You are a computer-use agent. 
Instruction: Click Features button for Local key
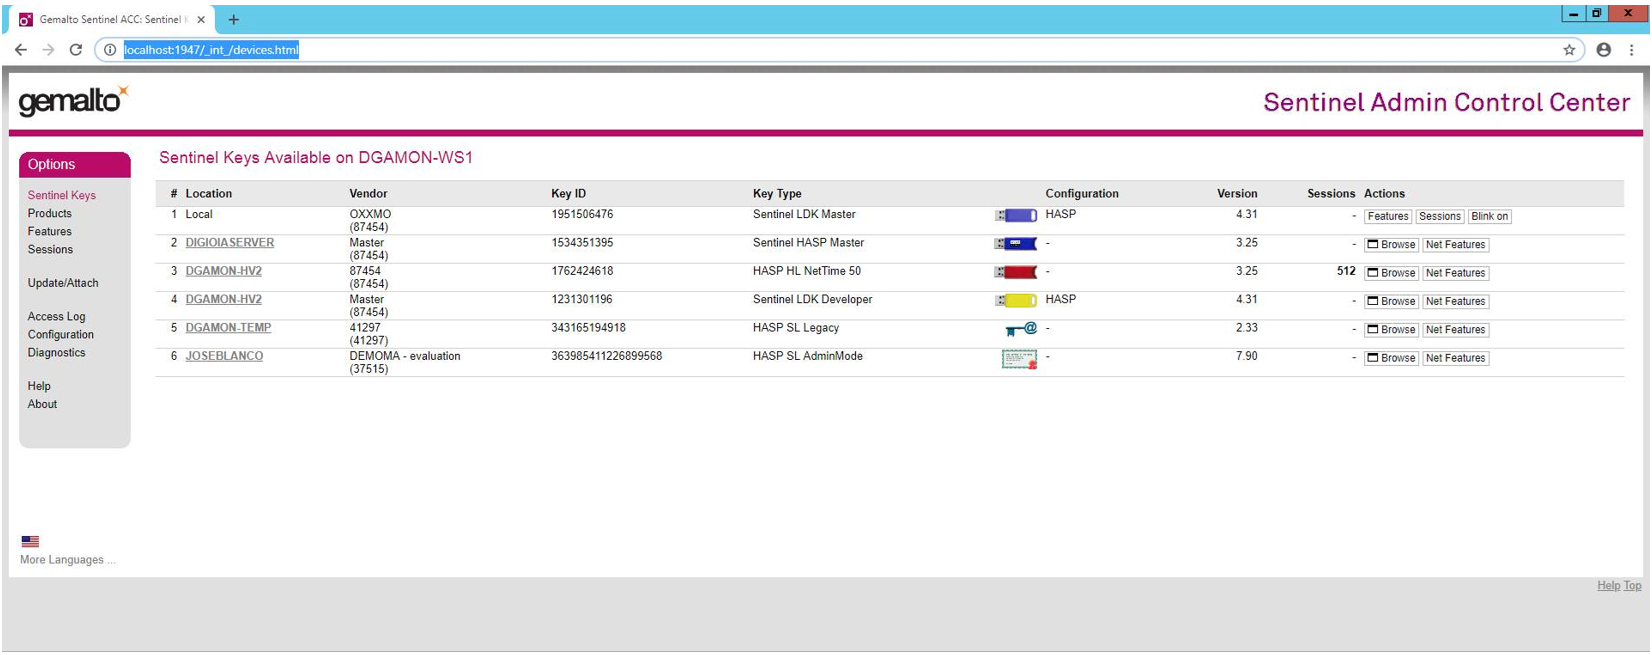click(x=1388, y=216)
